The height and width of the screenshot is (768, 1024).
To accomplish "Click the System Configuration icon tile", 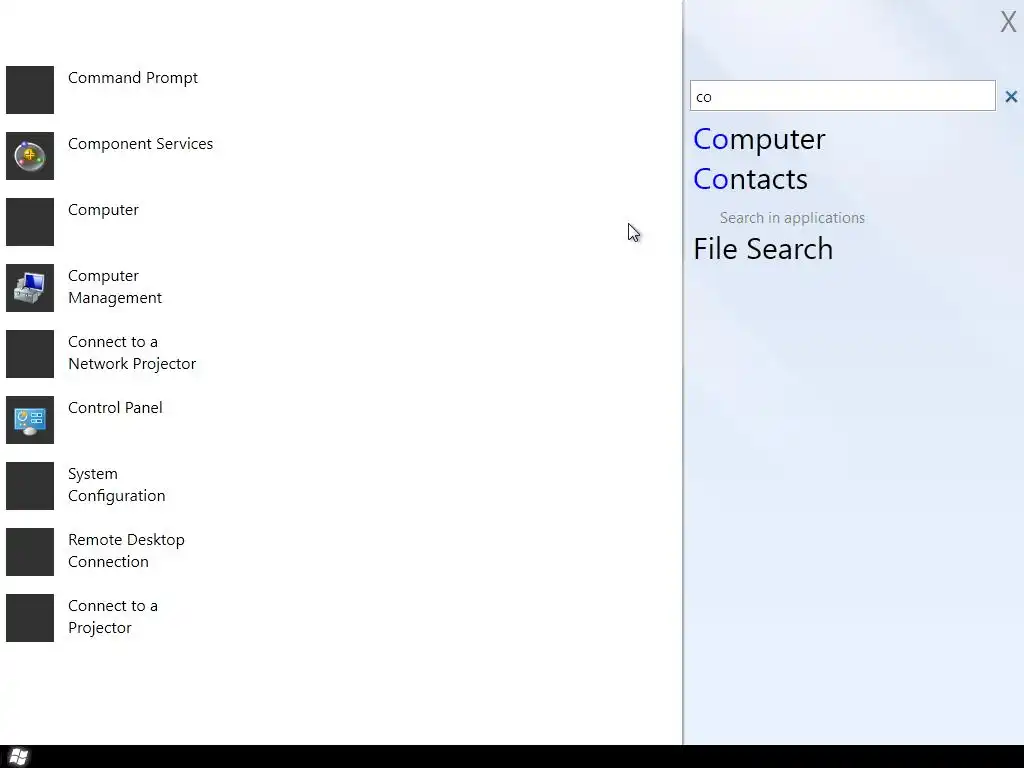I will pos(30,486).
